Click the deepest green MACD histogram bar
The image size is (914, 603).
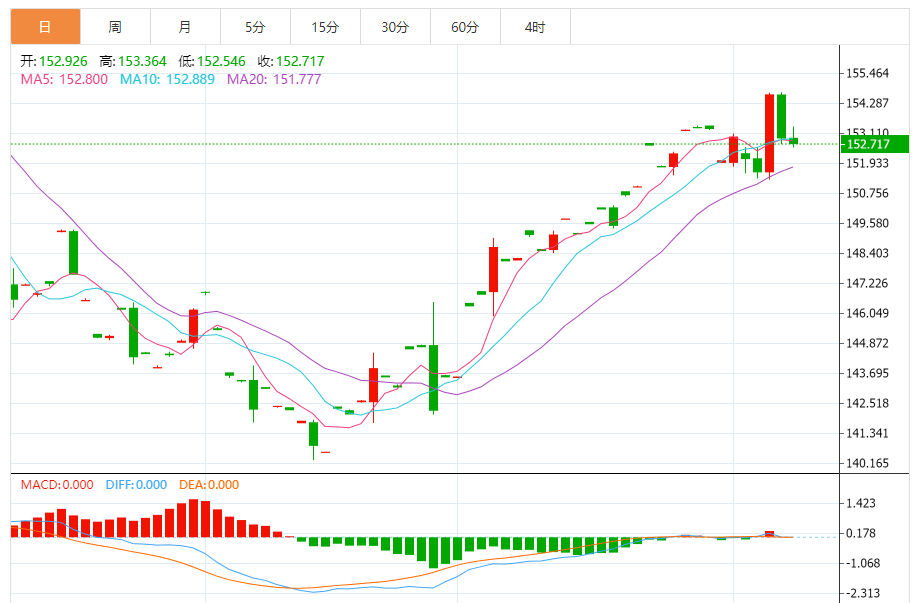coord(433,552)
